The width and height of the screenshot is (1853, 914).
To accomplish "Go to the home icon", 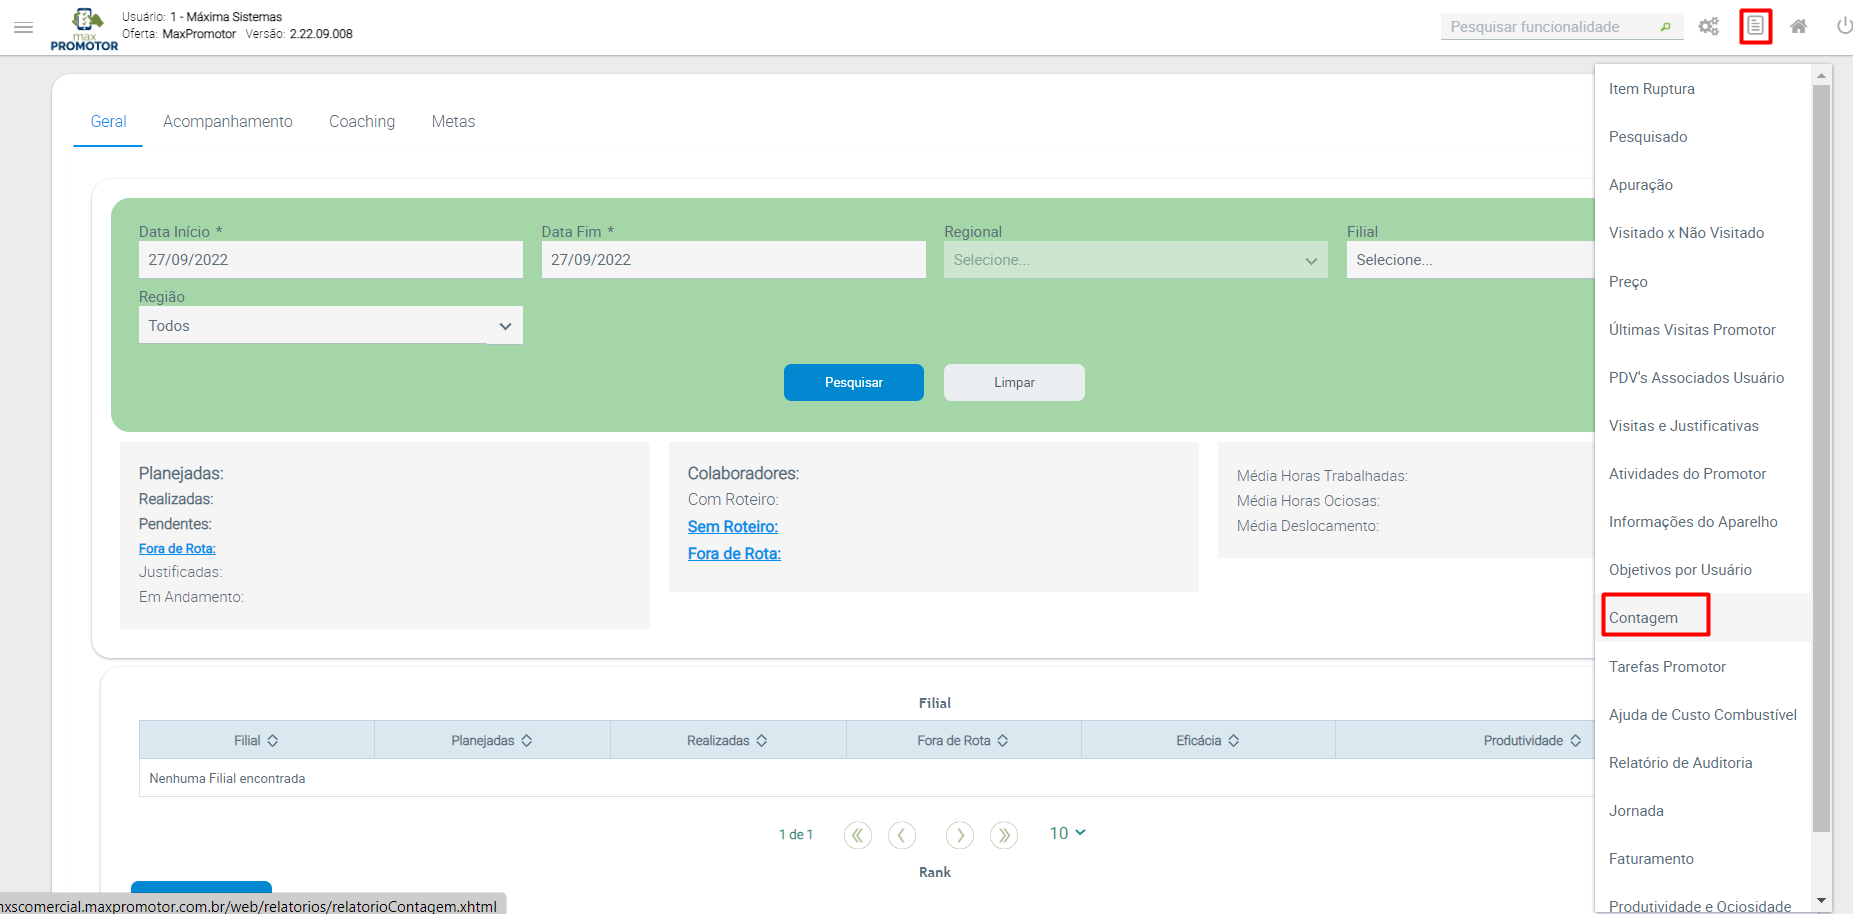I will click(1798, 26).
